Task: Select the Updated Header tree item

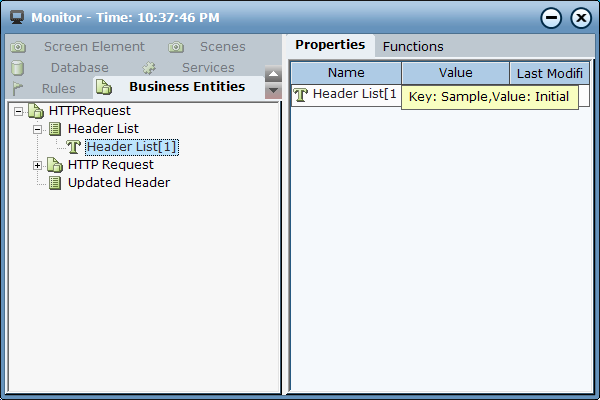Action: pyautogui.click(x=118, y=183)
